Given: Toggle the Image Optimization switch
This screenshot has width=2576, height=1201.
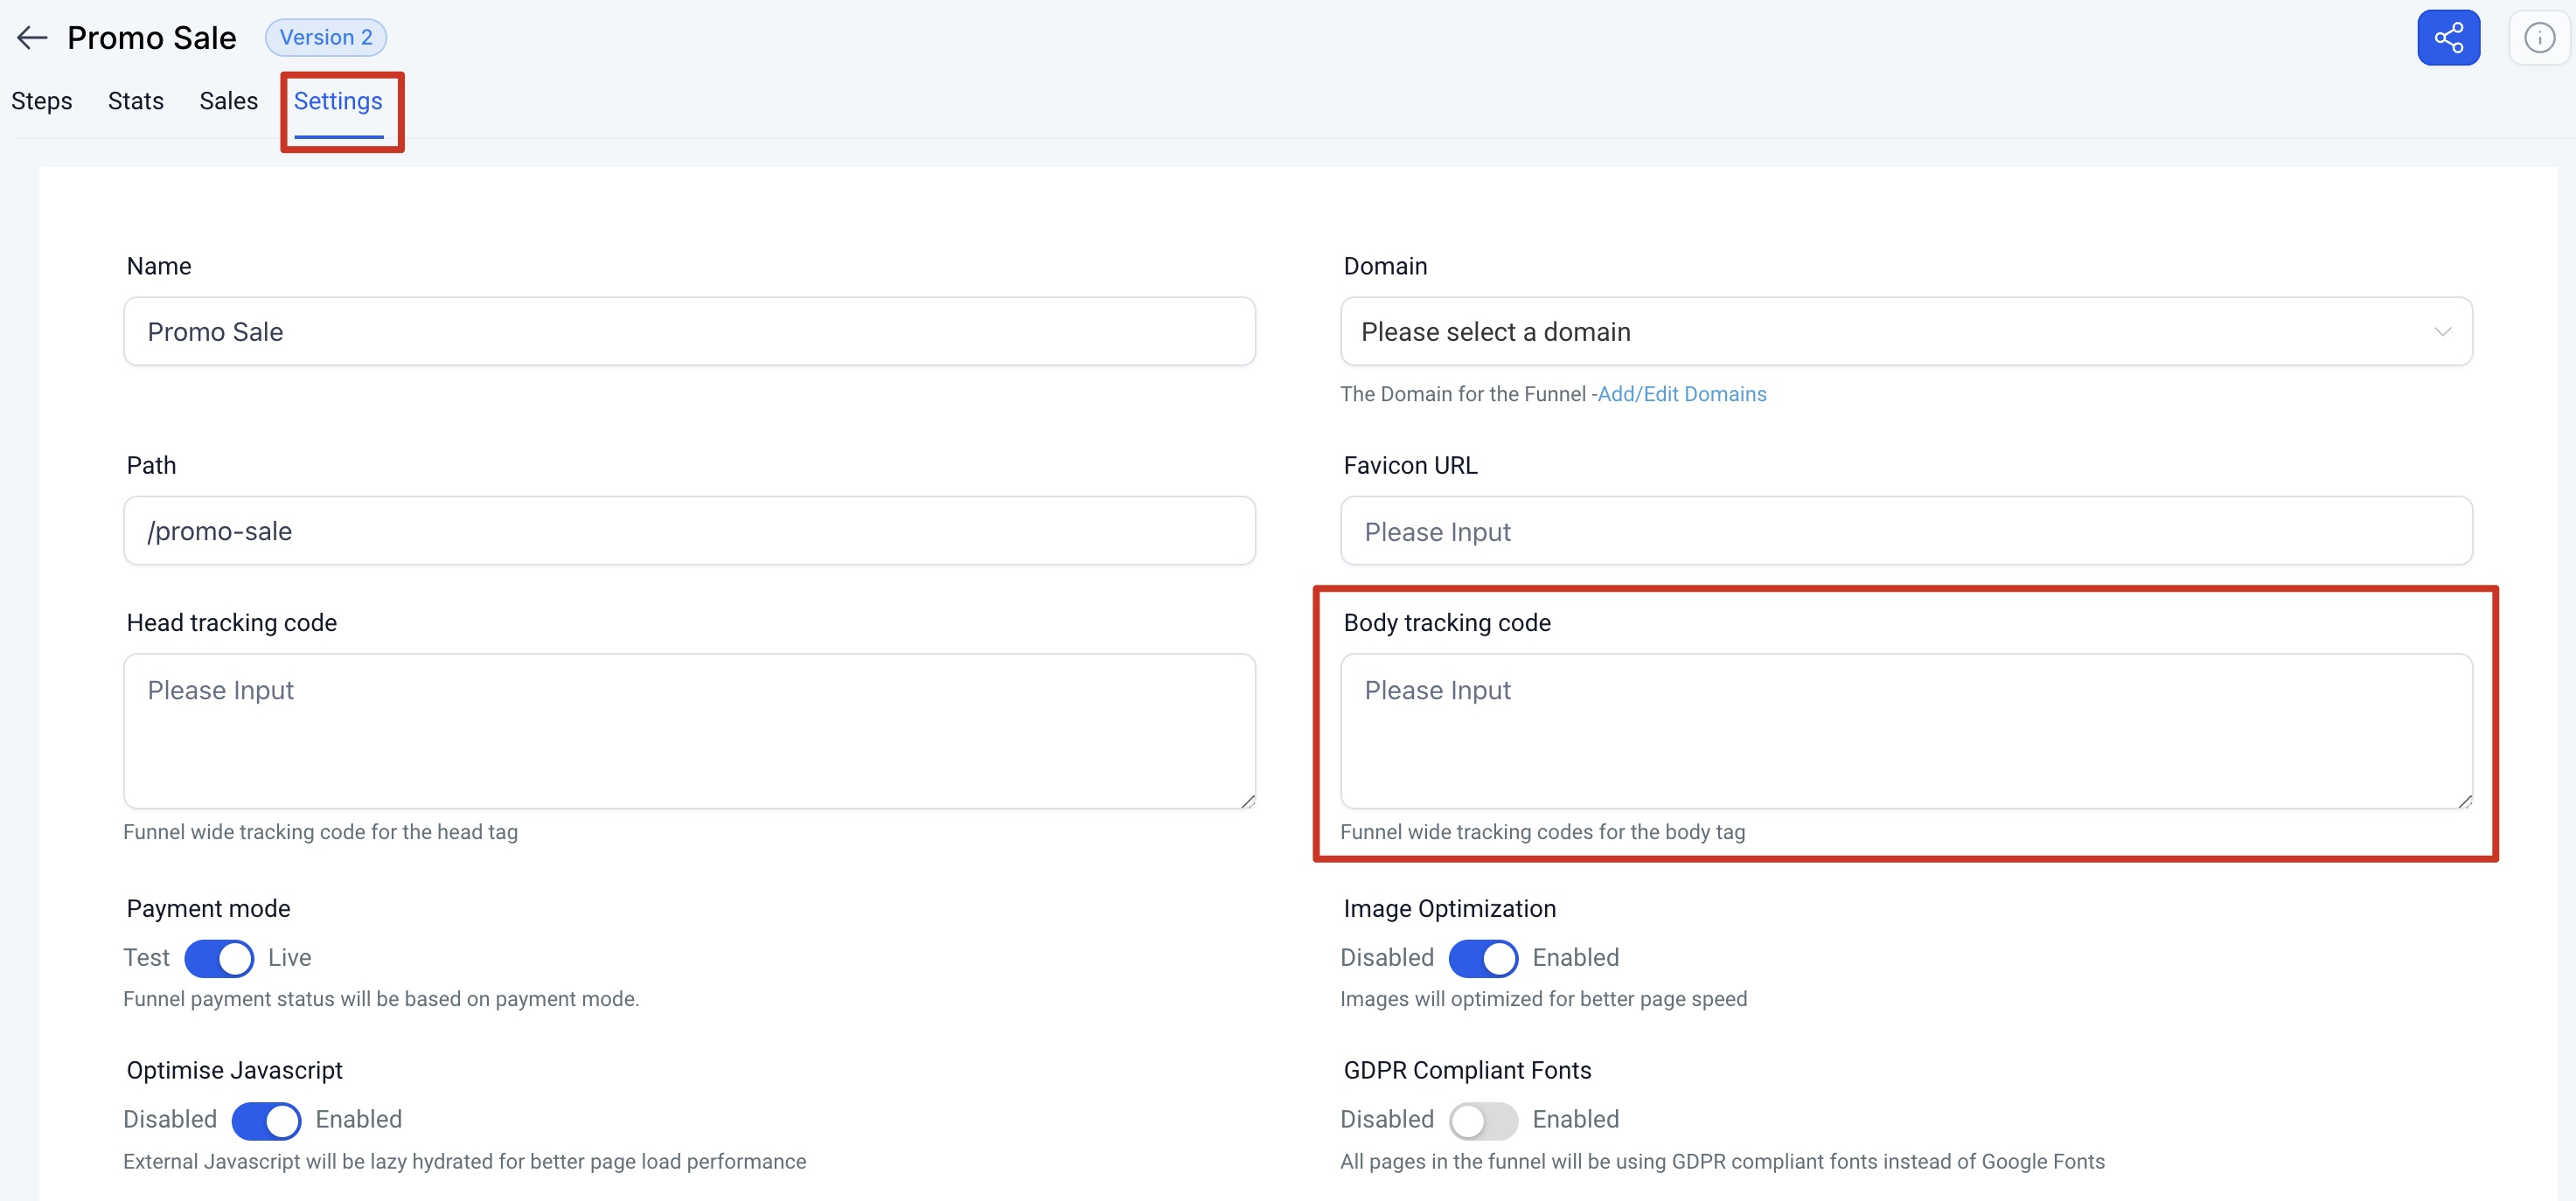Looking at the screenshot, I should (1482, 957).
